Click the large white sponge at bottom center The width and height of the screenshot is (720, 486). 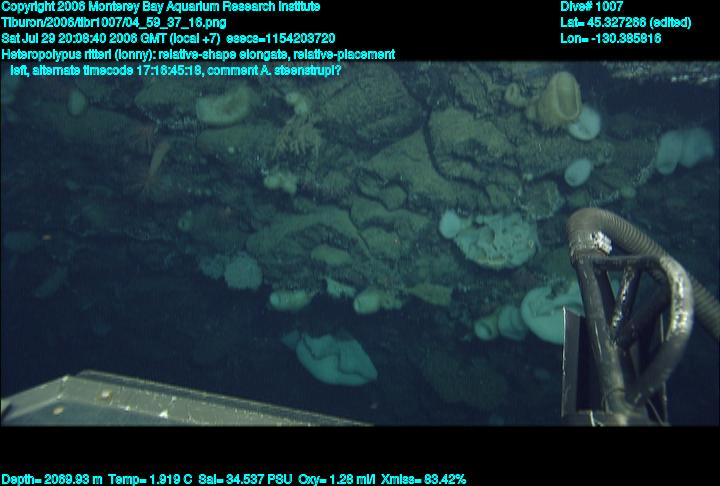point(336,357)
